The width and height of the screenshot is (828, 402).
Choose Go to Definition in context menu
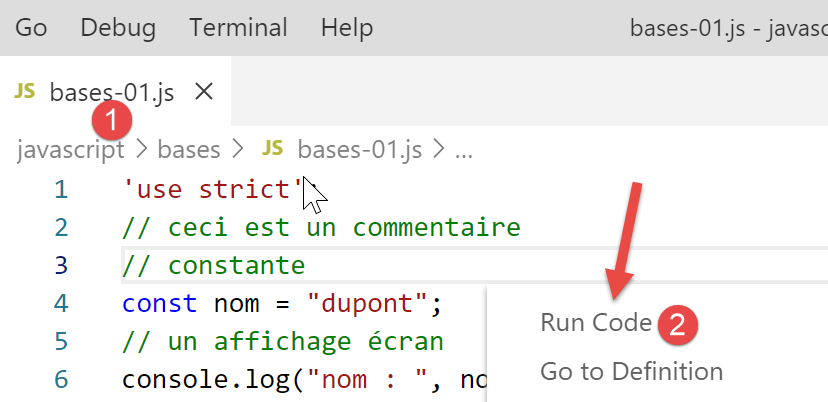click(x=631, y=372)
